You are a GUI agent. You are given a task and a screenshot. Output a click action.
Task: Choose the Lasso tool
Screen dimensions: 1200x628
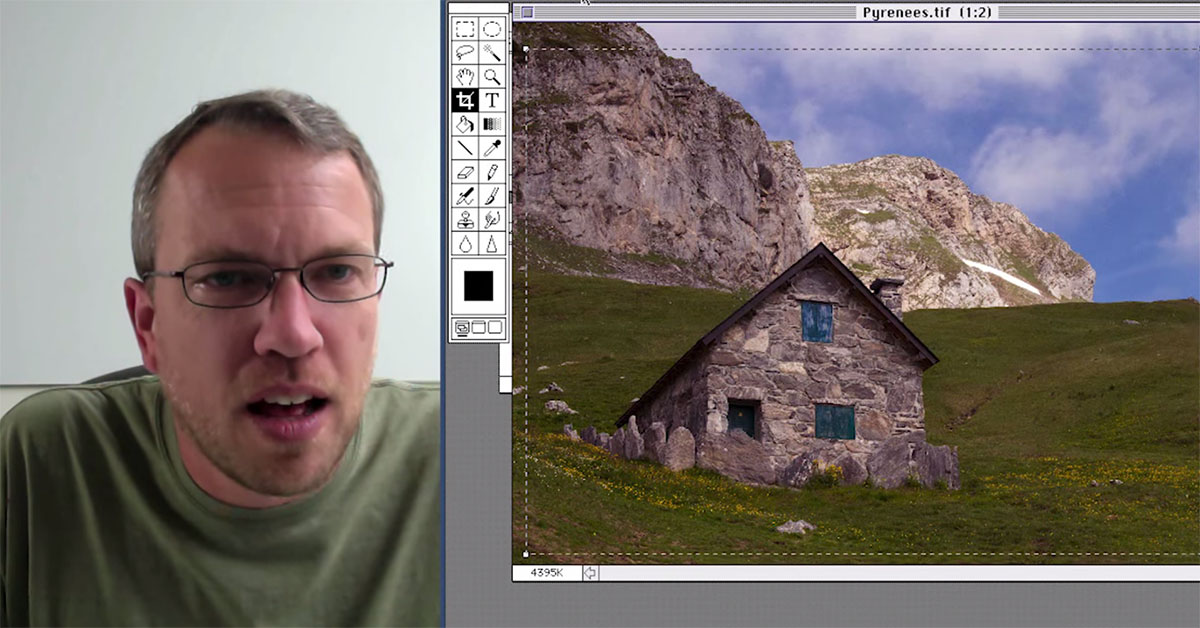[x=464, y=52]
